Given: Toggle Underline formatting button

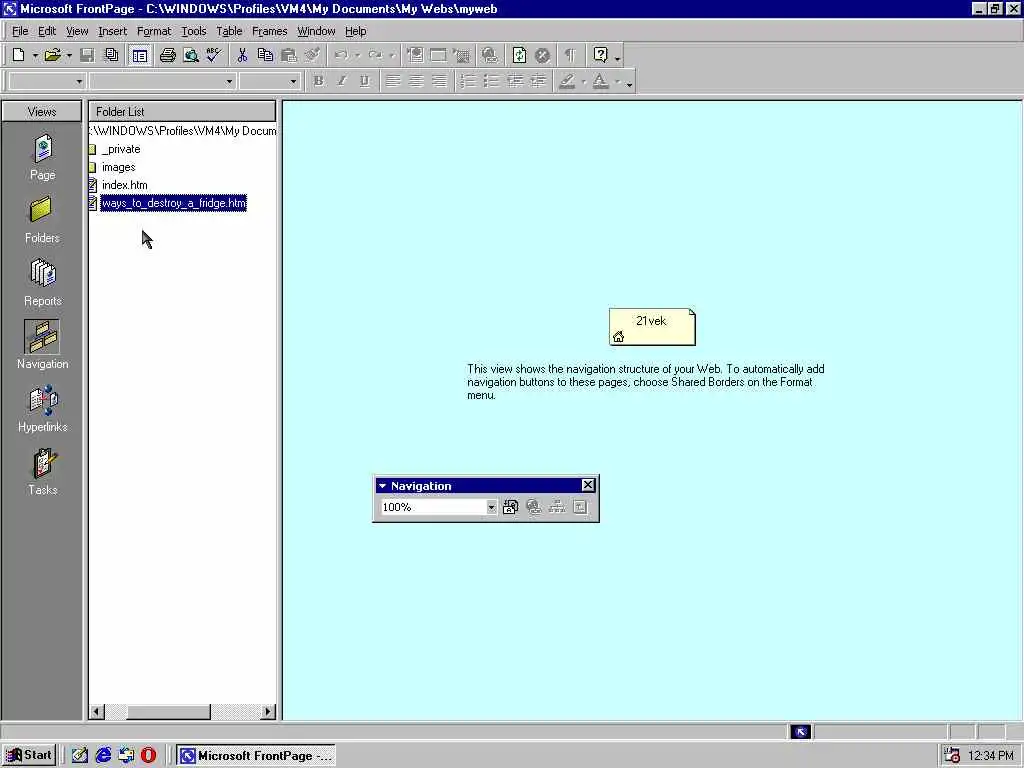Looking at the screenshot, I should point(364,82).
